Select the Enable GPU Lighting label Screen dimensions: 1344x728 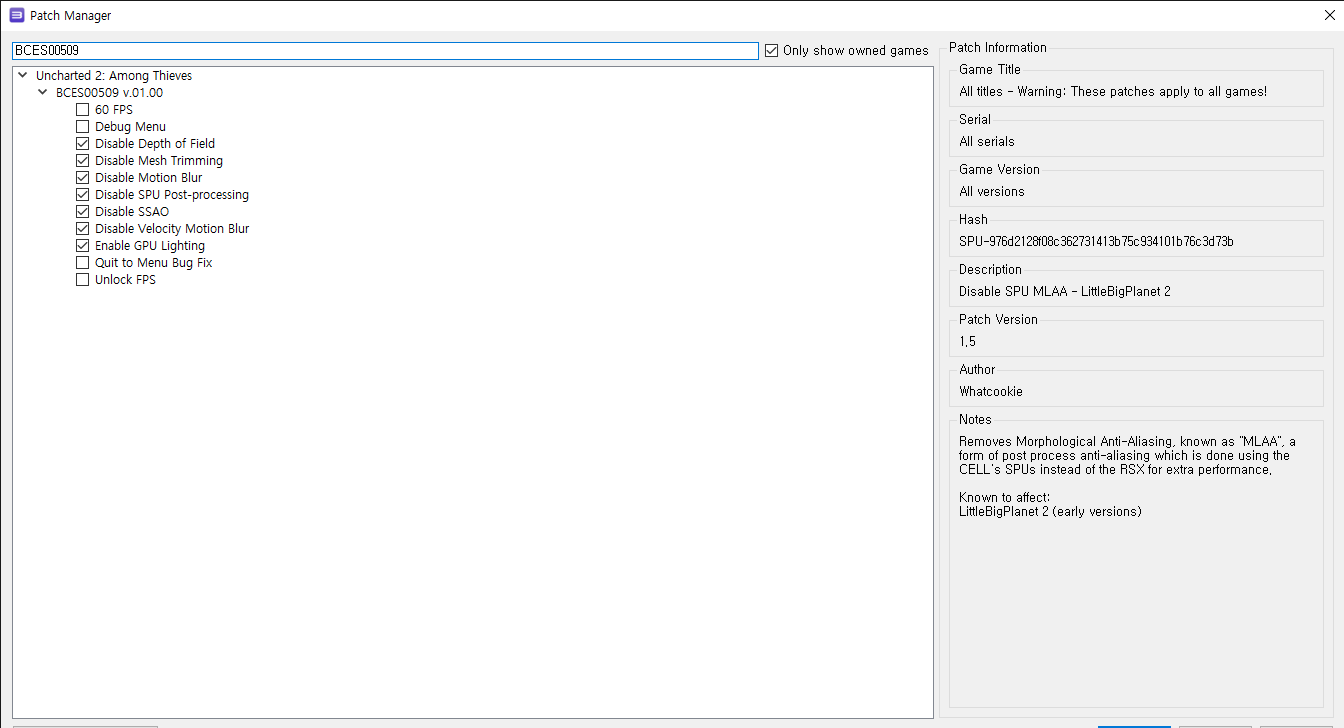pyautogui.click(x=150, y=246)
